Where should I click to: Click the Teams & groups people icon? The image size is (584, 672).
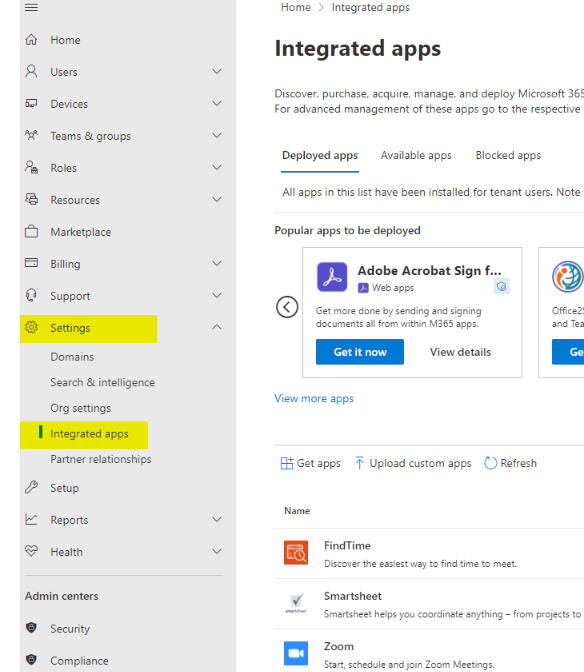click(31, 135)
